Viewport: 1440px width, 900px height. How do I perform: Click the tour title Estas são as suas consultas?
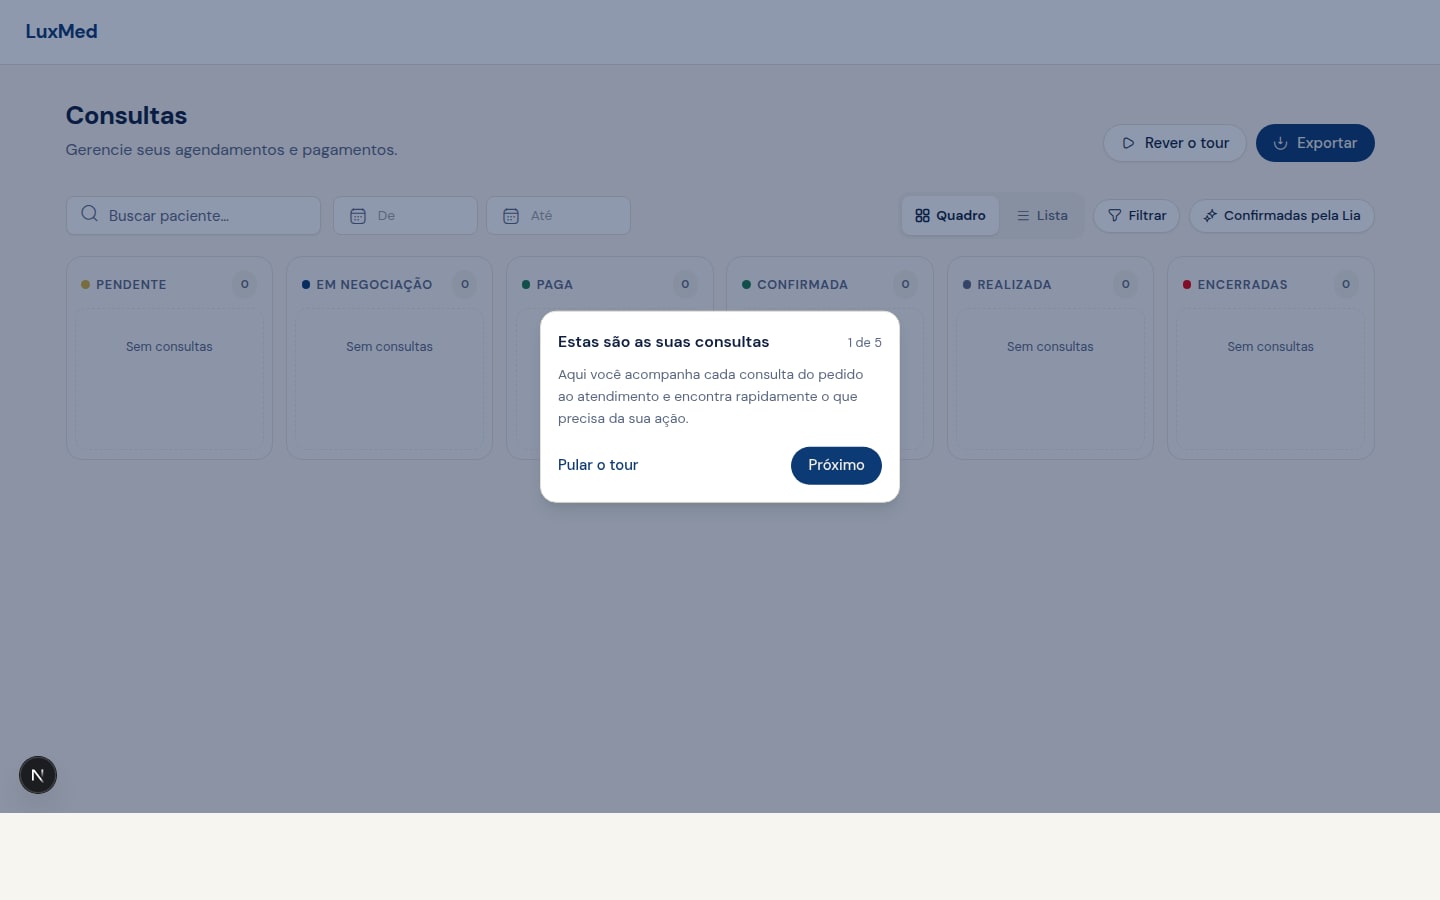point(663,342)
